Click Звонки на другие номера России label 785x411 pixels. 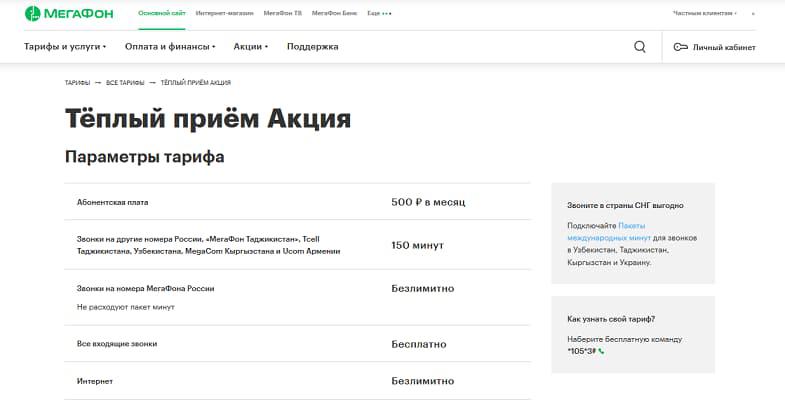[208, 245]
